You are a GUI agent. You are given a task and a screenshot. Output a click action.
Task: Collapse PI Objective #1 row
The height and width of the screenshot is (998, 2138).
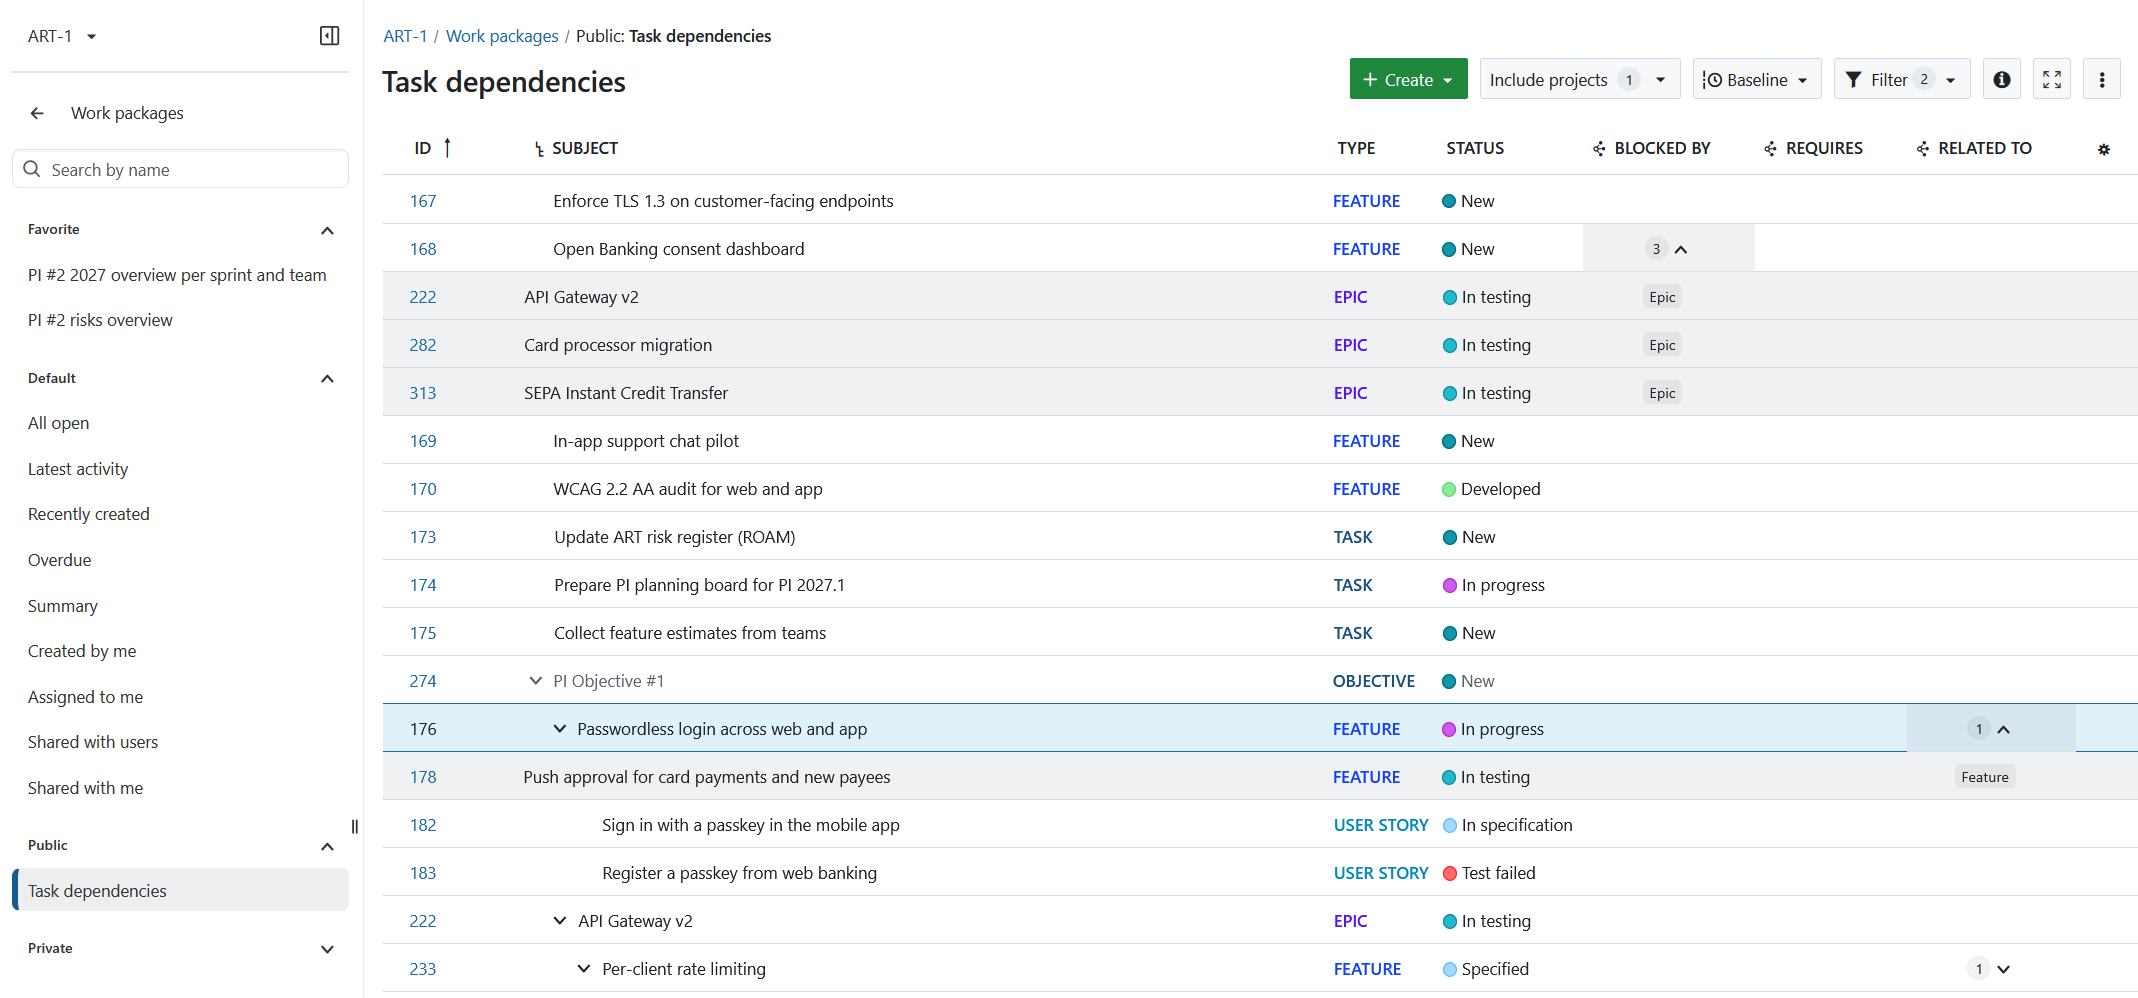coord(536,681)
